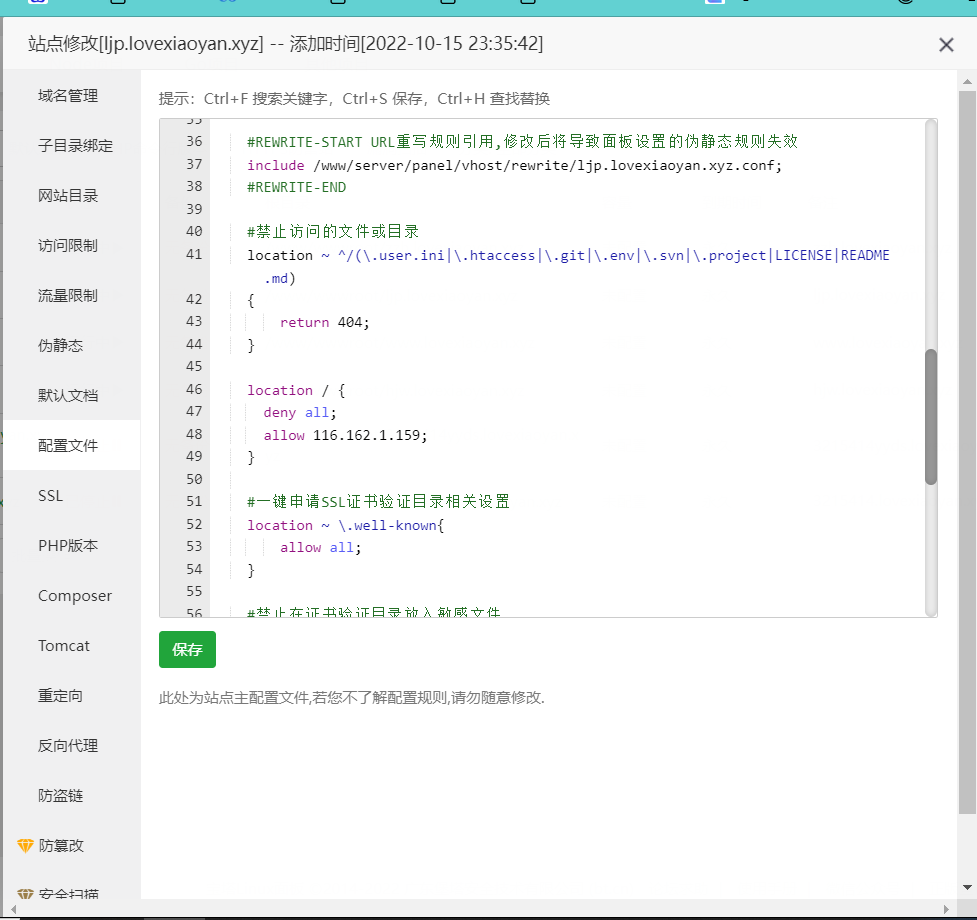Click the code editor vertical scrollbar thumb

[x=931, y=416]
